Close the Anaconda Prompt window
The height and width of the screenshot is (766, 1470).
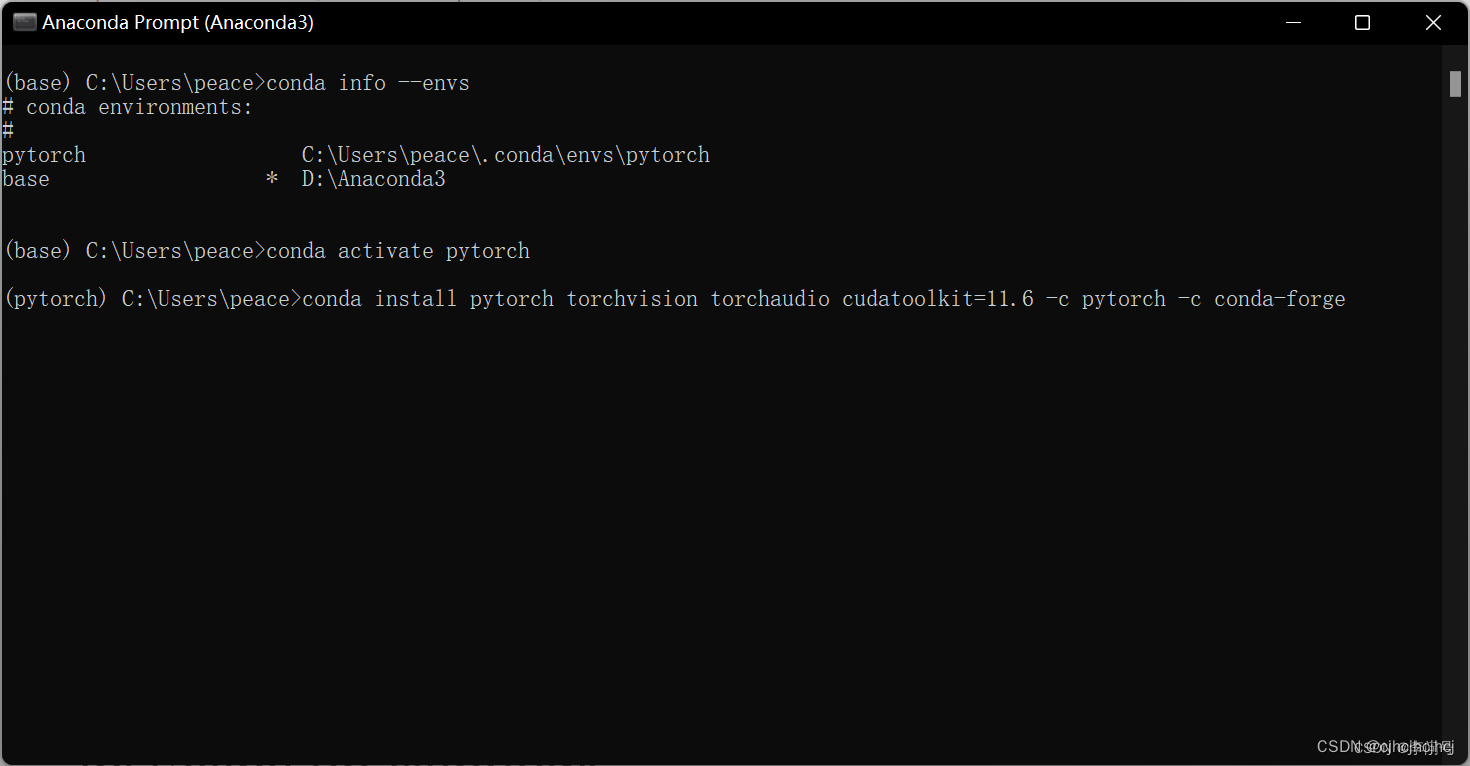point(1433,22)
